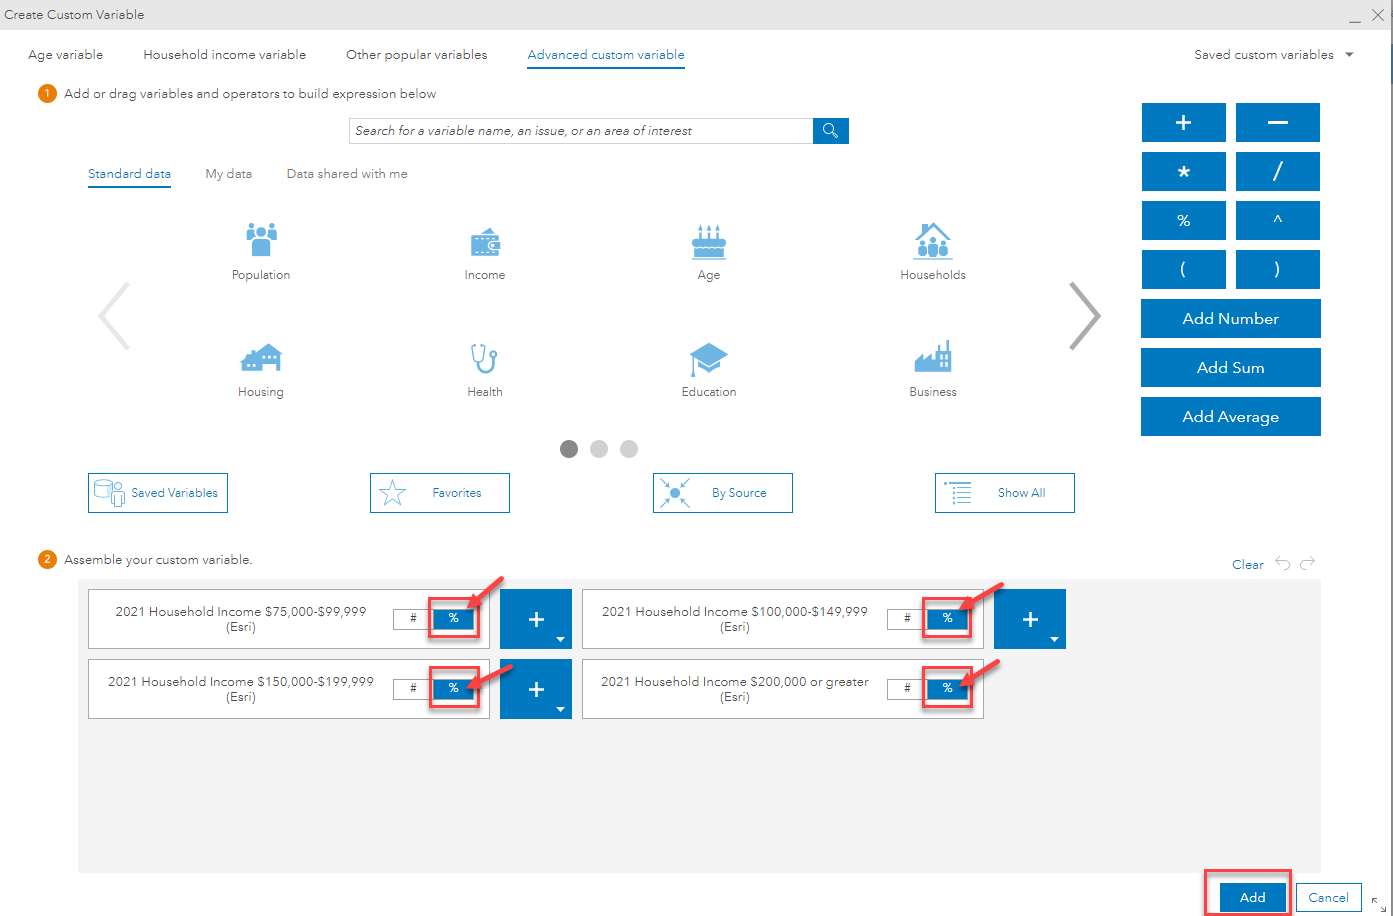
Task: Switch to the Age variable tab
Action: (x=65, y=54)
